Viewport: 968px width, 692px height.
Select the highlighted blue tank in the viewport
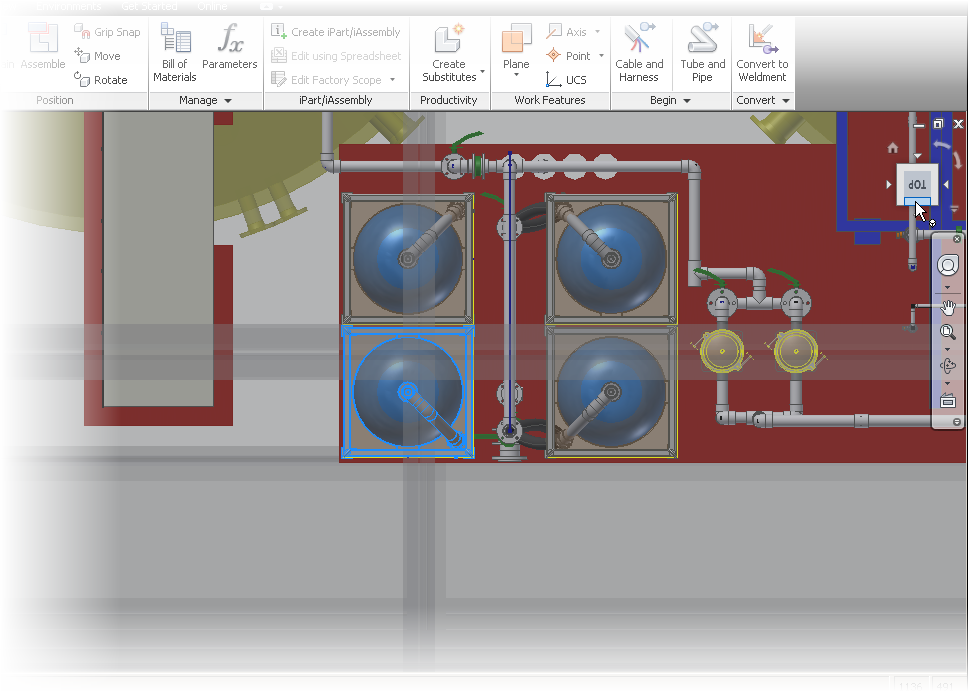(x=407, y=391)
